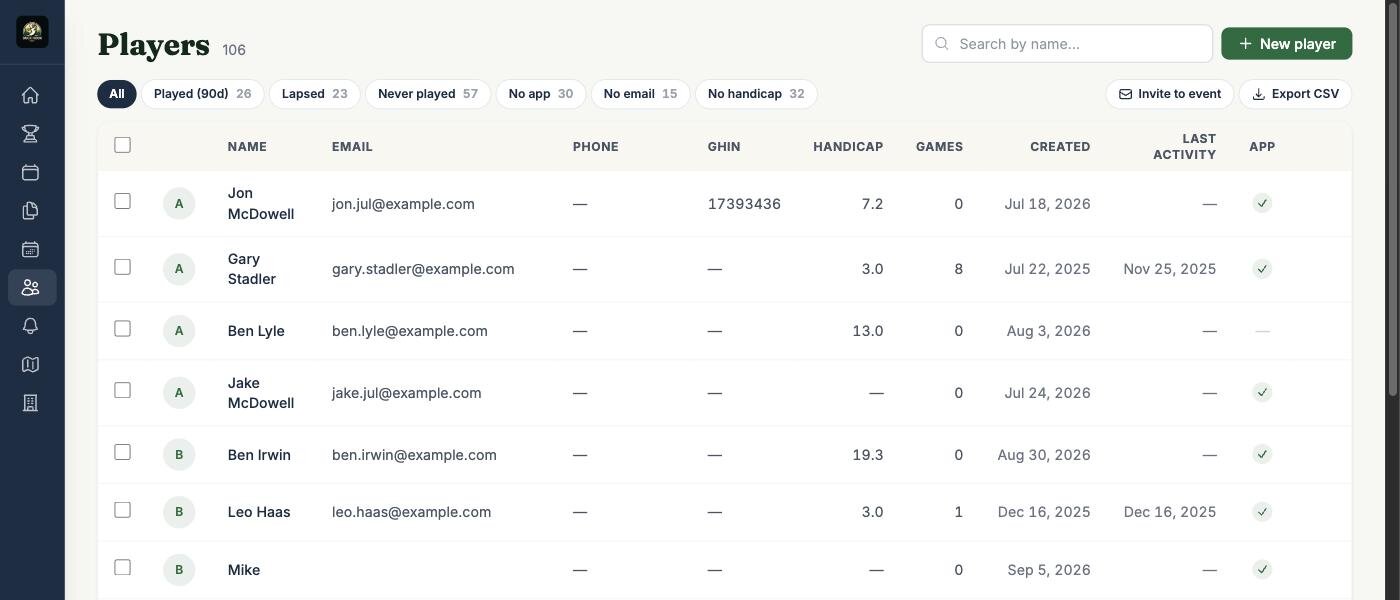The image size is (1400, 600).
Task: Click the calendar-with-dates sidebar icon
Action: (x=30, y=249)
